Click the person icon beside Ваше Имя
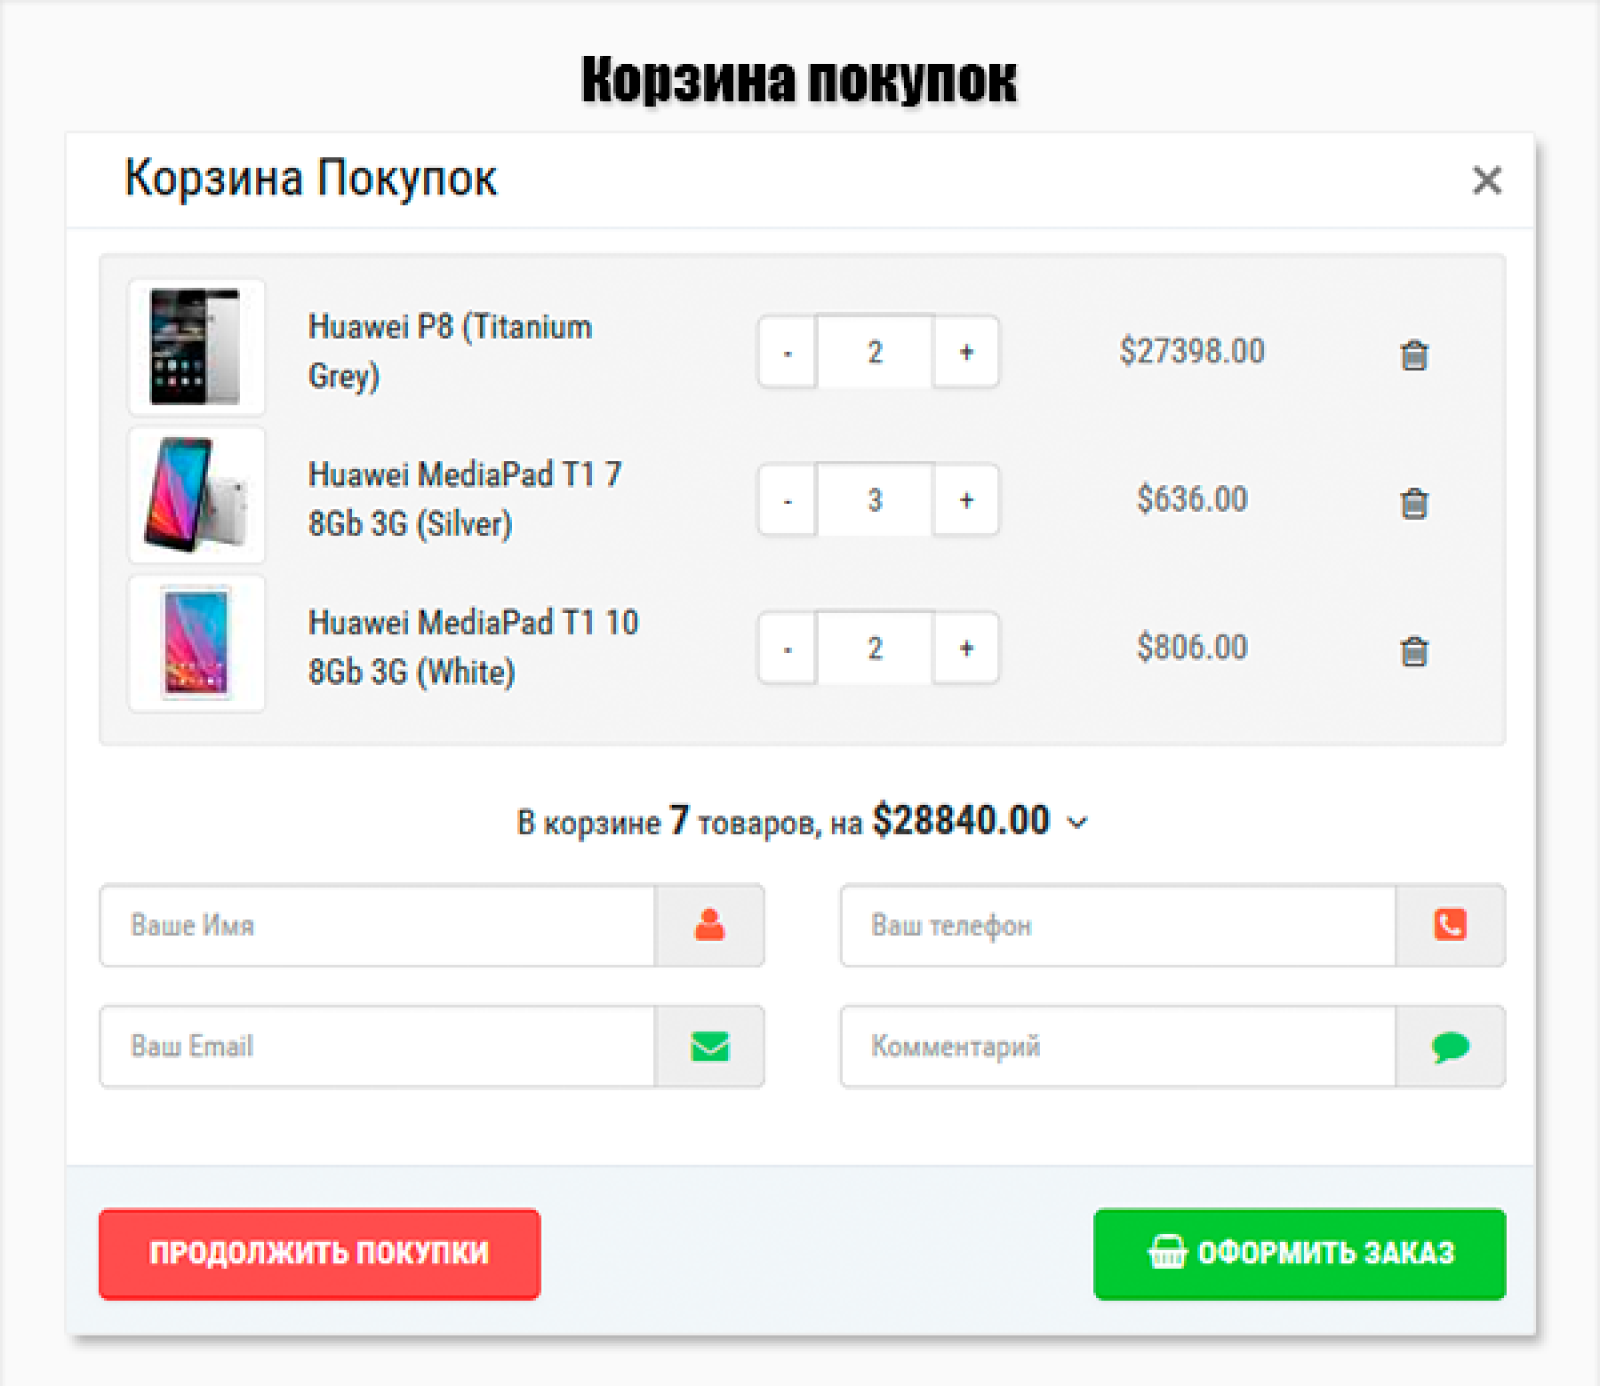The width and height of the screenshot is (1600, 1387). coord(710,925)
